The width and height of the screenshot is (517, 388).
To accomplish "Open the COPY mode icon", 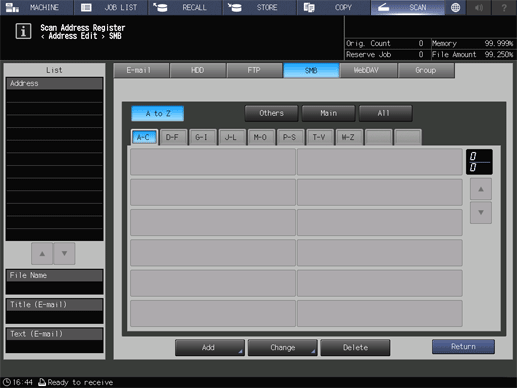I will point(309,7).
